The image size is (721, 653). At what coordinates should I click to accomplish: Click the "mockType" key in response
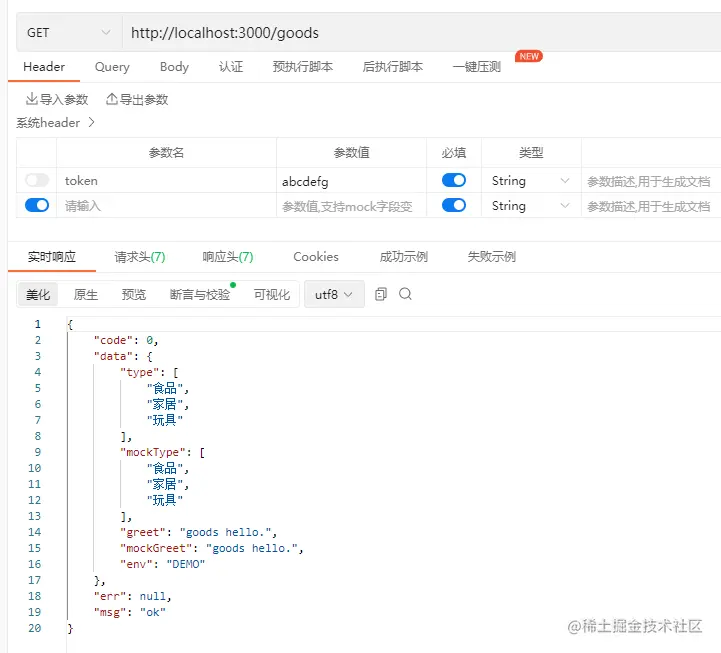[x=153, y=453]
